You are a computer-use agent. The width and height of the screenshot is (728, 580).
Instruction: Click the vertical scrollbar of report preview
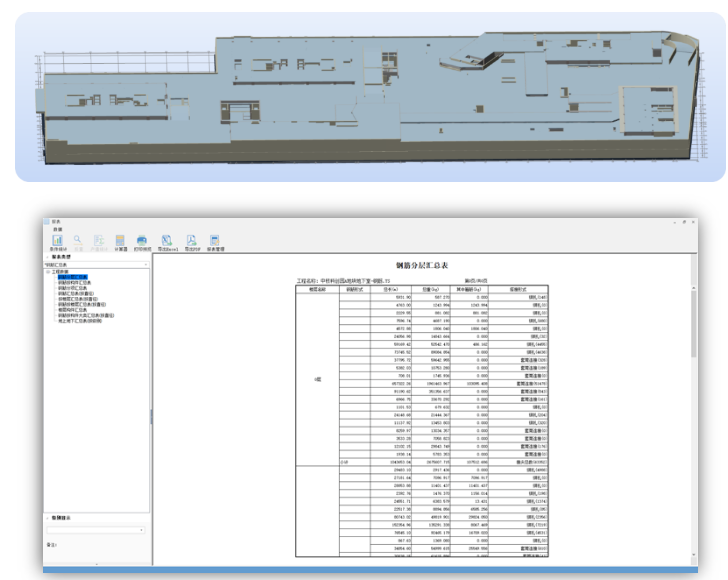pyautogui.click(x=694, y=409)
